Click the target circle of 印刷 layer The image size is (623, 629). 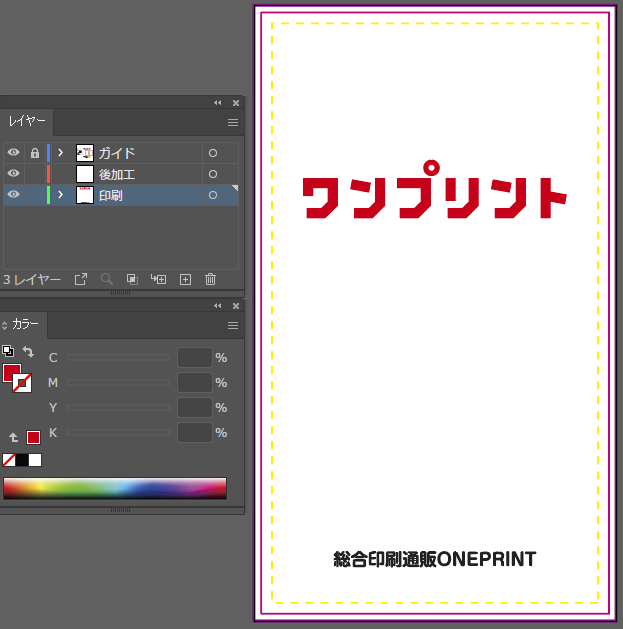[212, 195]
